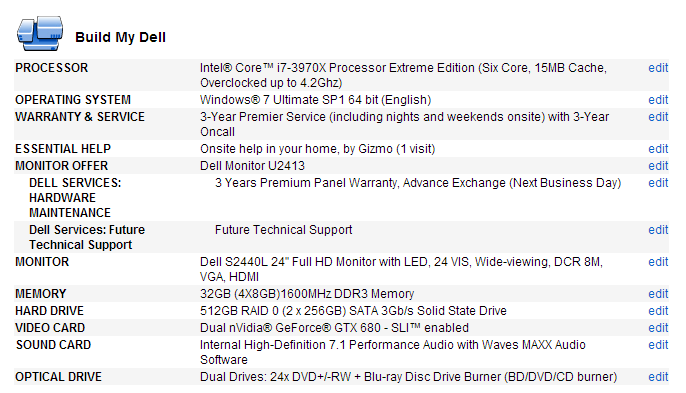Edit the OPERATING SYSTEM choice

(x=658, y=100)
